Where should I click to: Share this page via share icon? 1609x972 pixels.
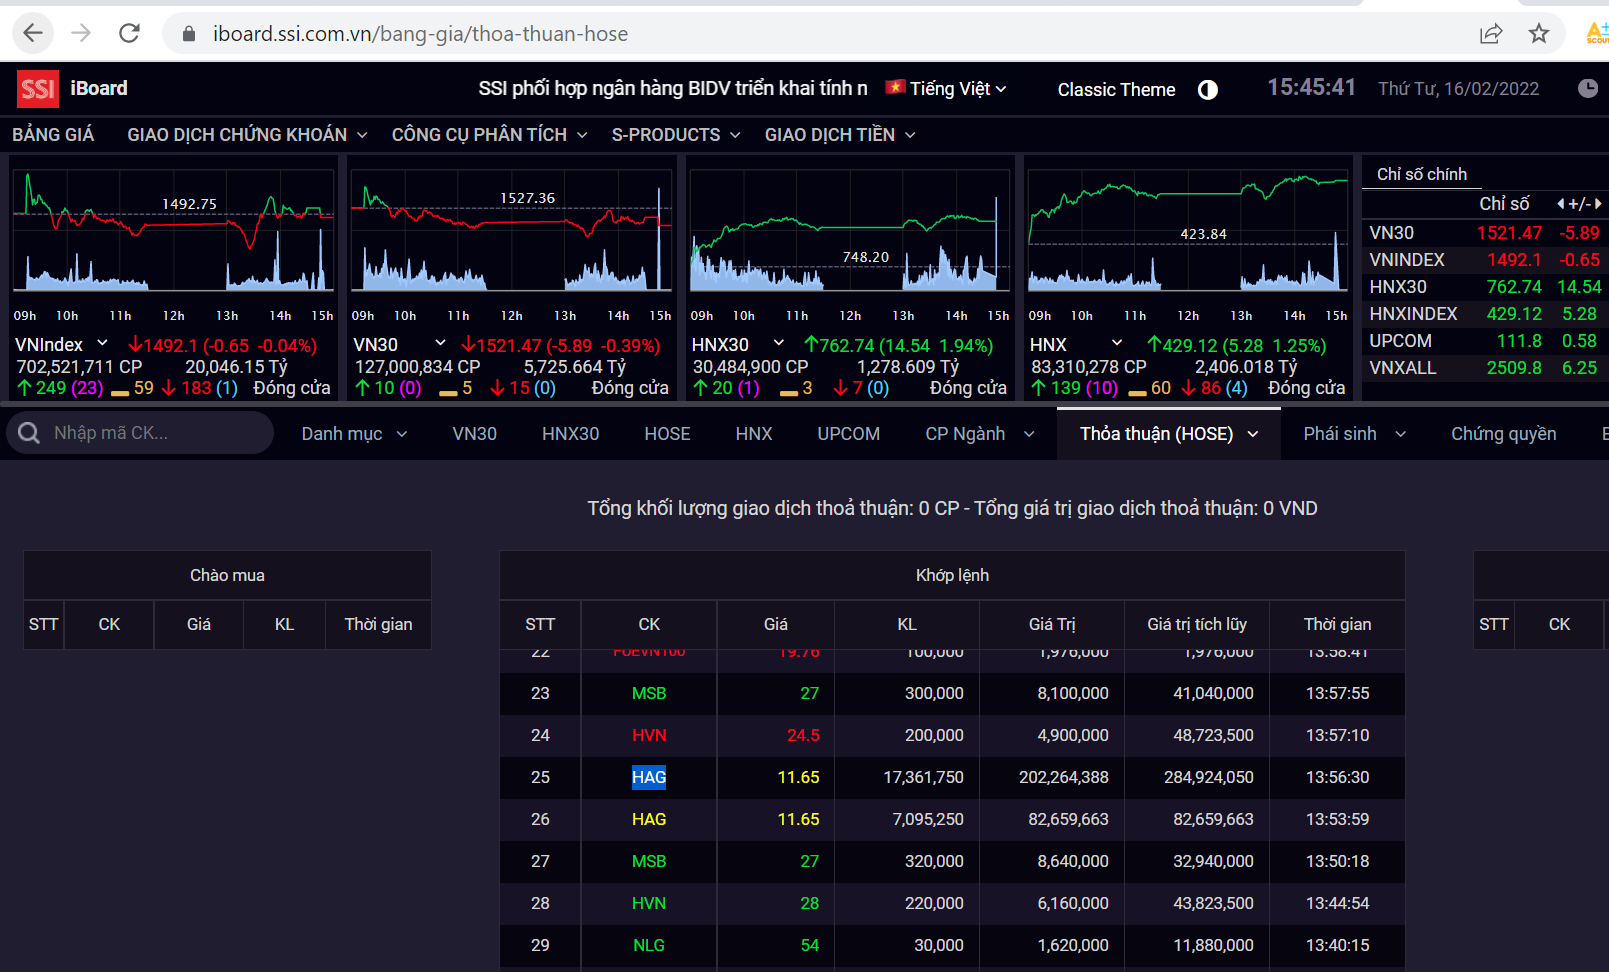(x=1491, y=34)
